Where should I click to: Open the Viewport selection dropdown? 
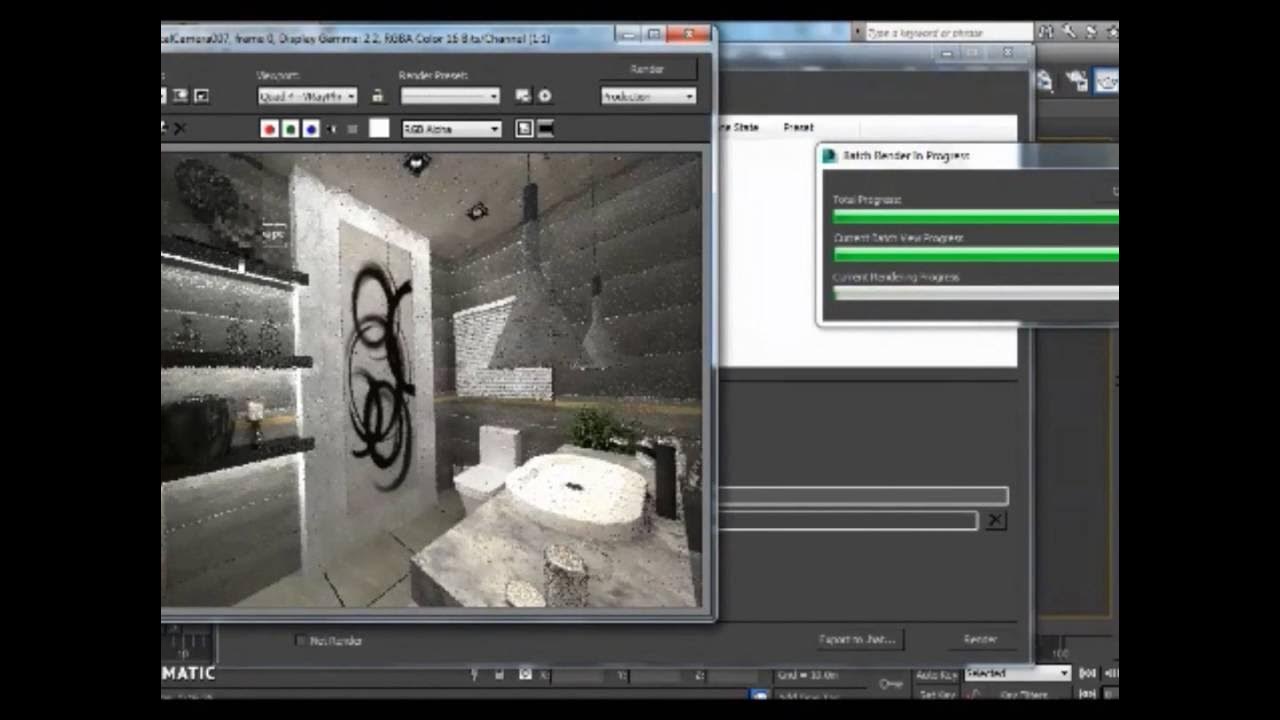307,96
